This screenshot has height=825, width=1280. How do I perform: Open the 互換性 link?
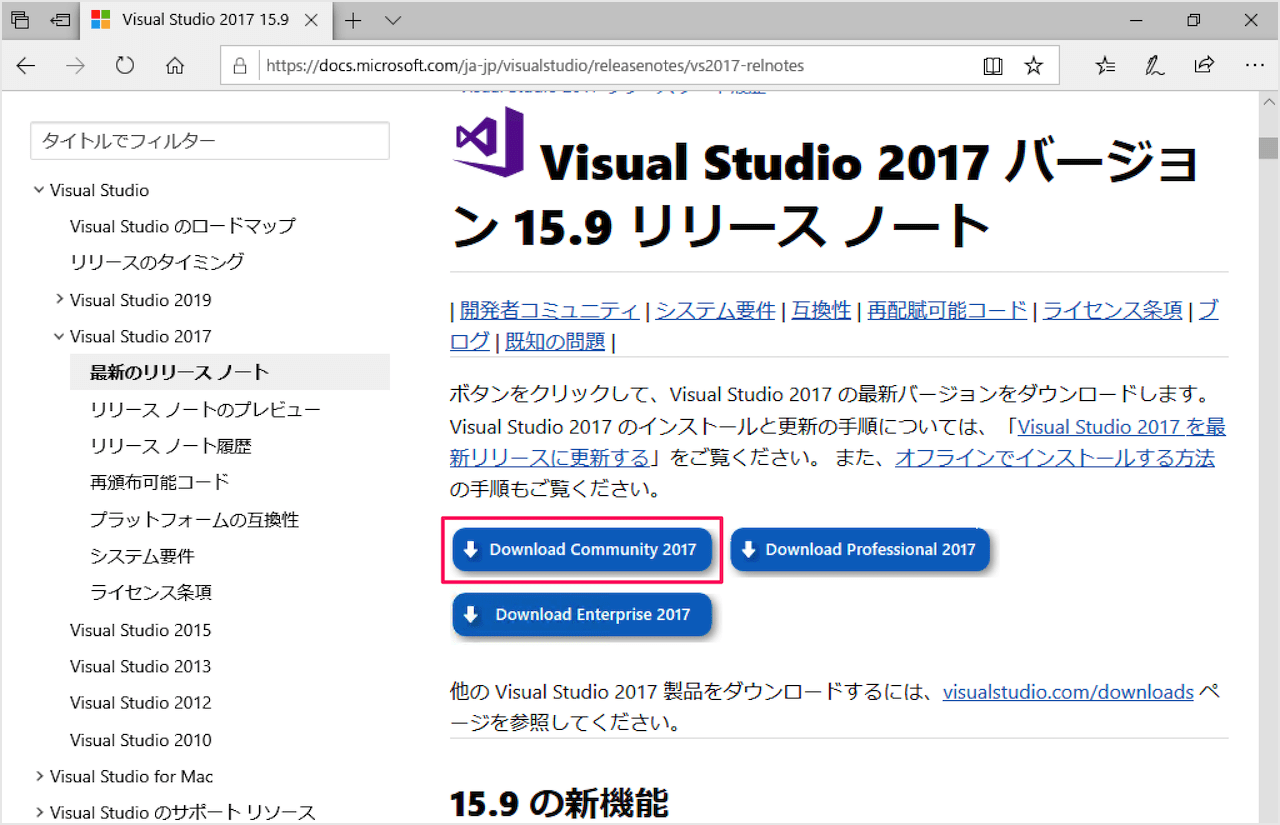coord(821,310)
